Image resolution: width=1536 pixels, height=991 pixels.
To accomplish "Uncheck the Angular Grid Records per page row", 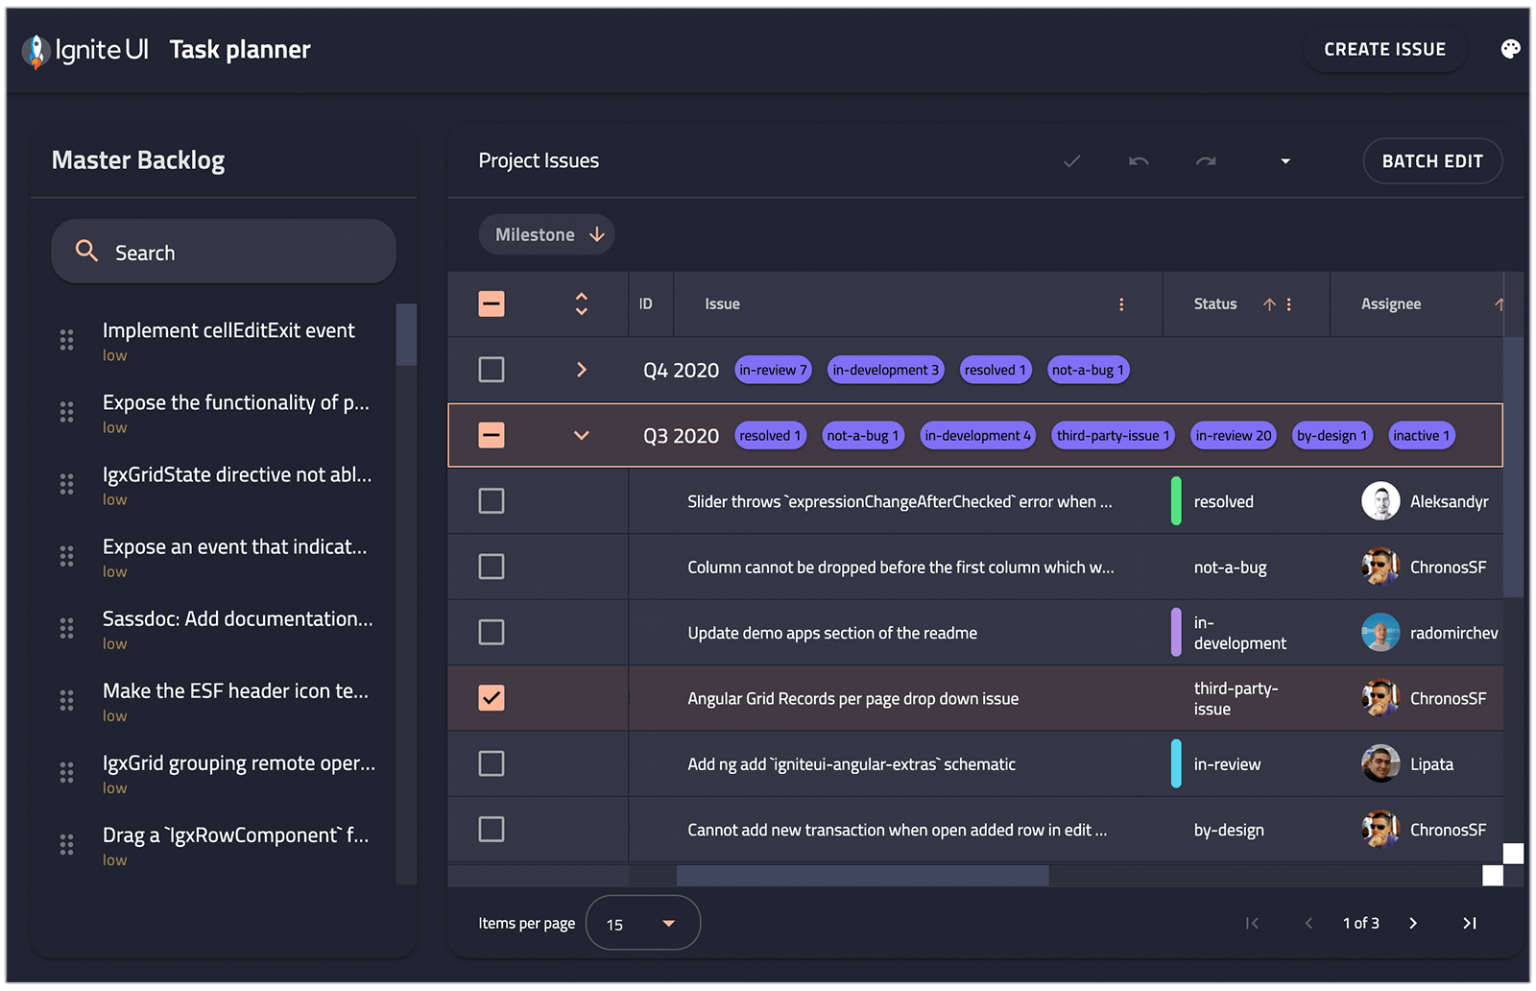I will point(491,698).
